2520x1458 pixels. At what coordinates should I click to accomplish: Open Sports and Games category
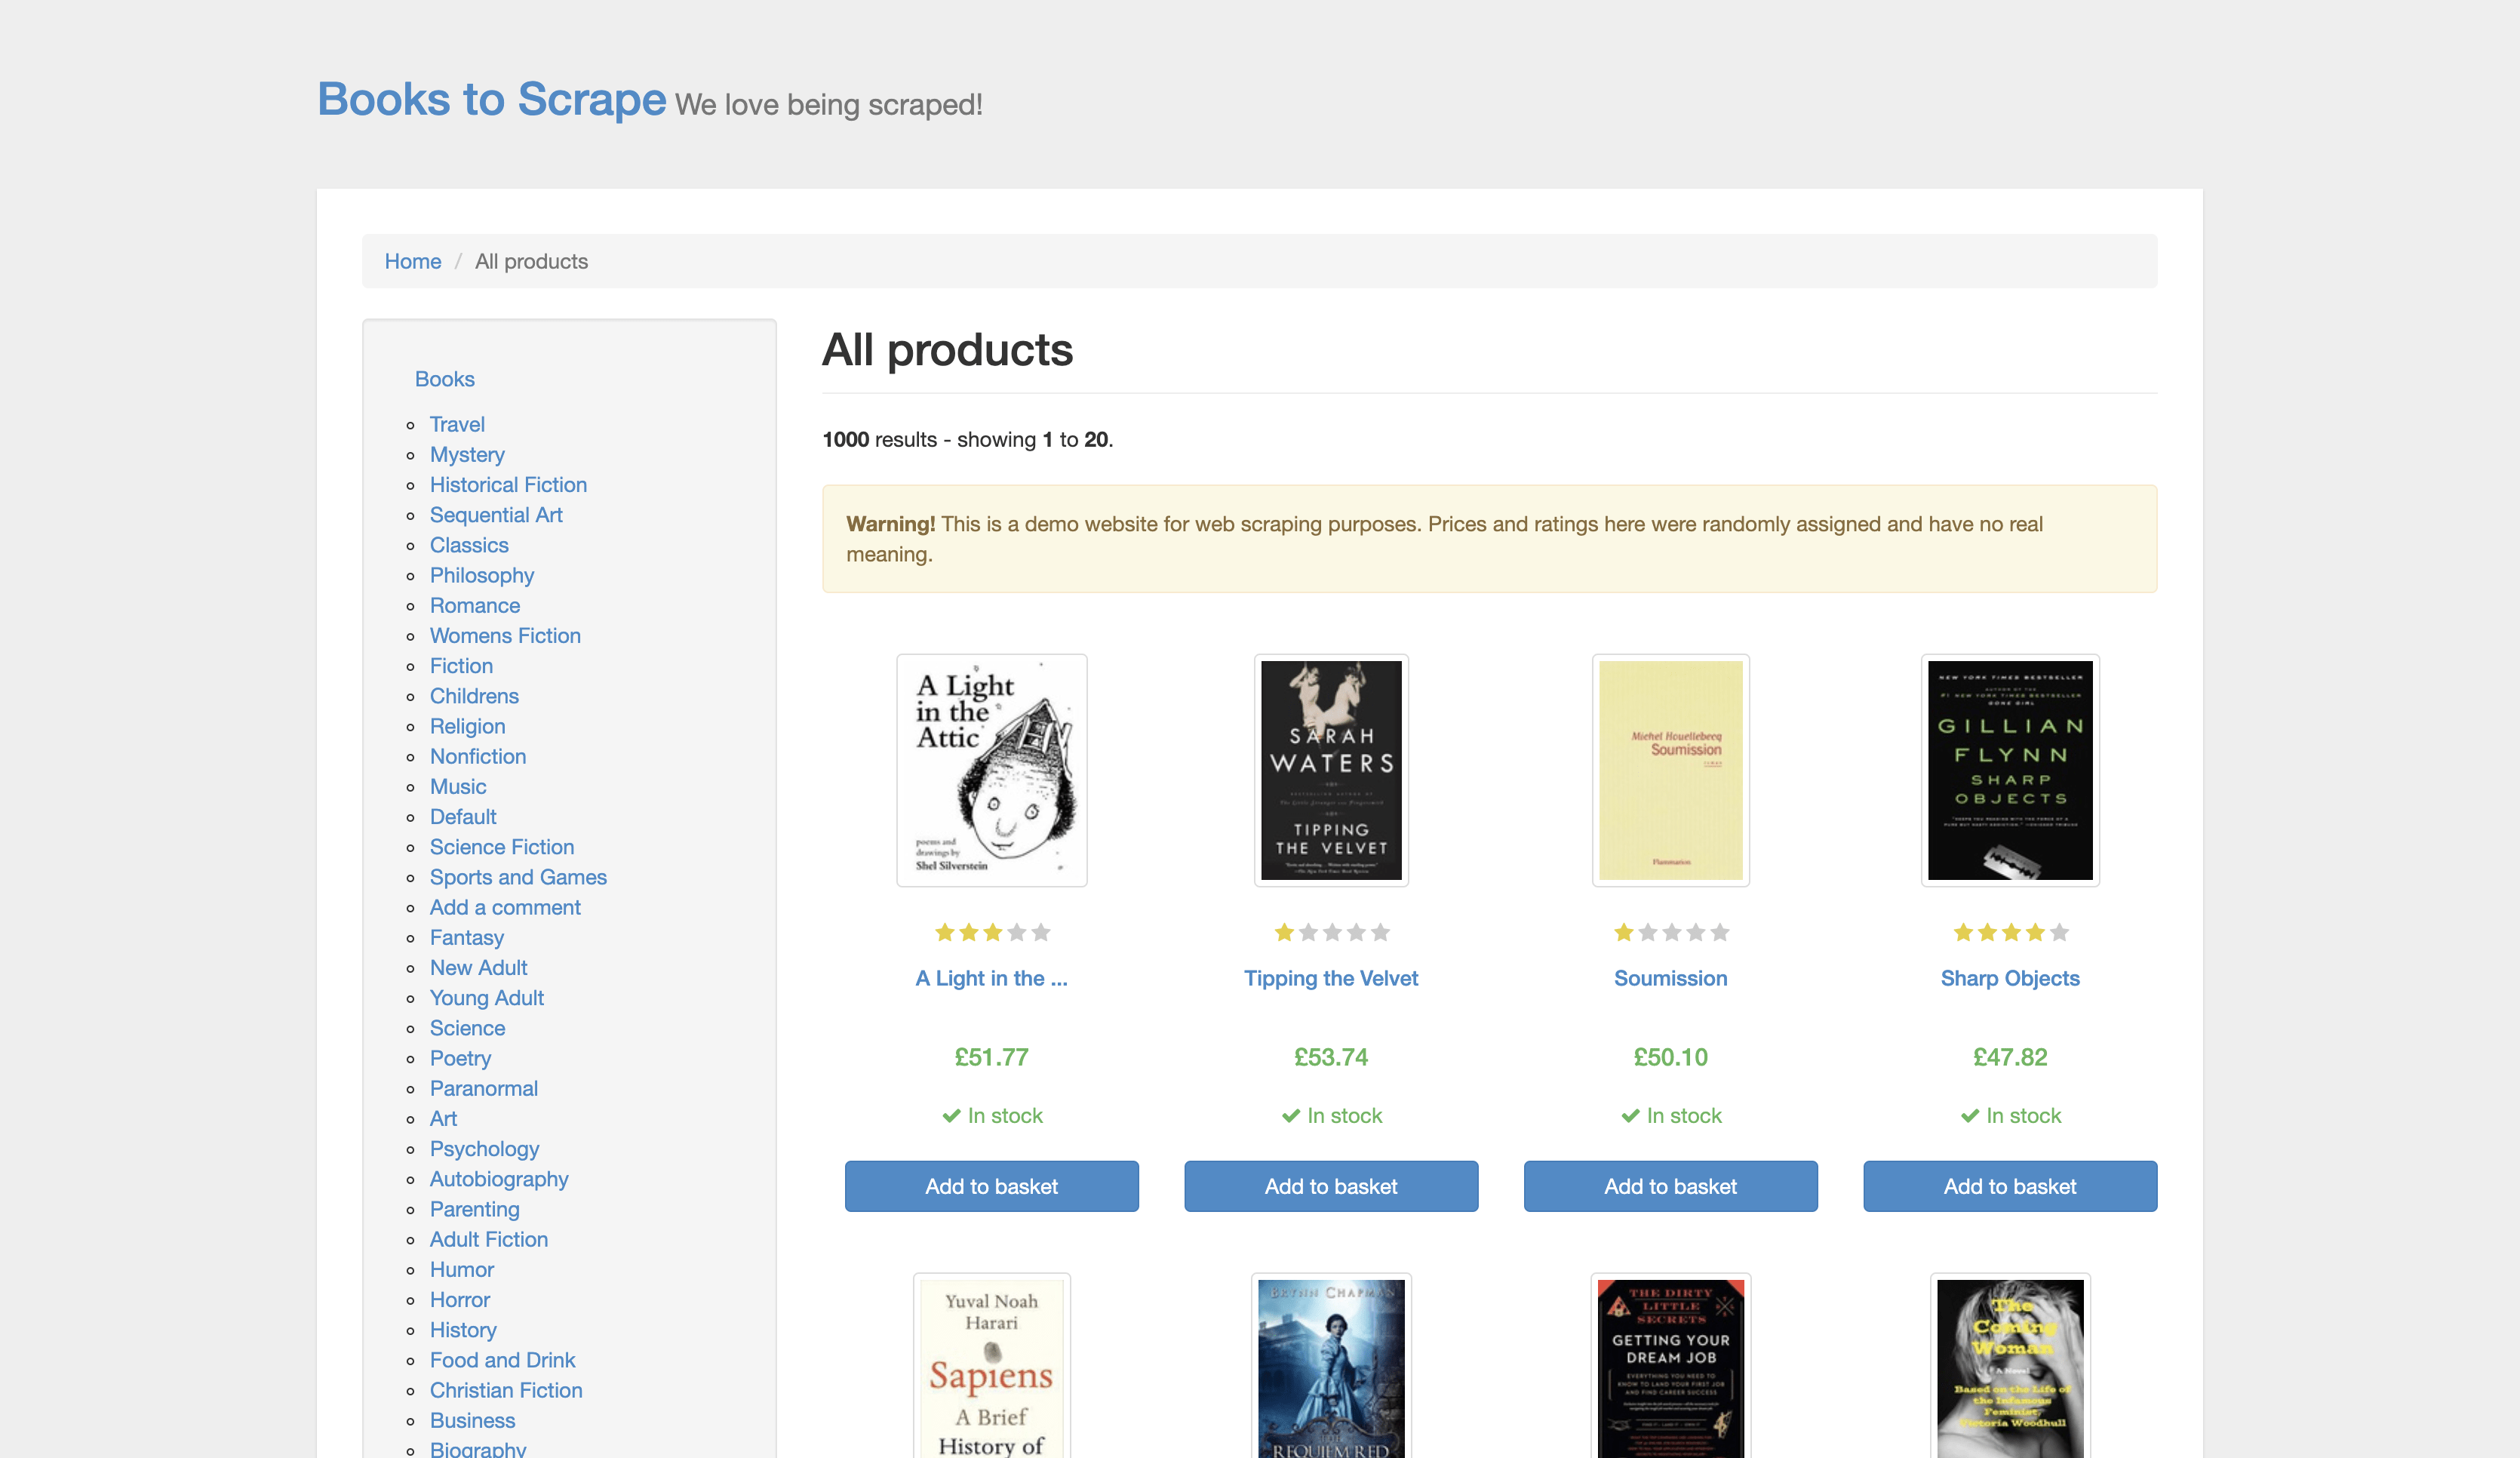point(518,877)
